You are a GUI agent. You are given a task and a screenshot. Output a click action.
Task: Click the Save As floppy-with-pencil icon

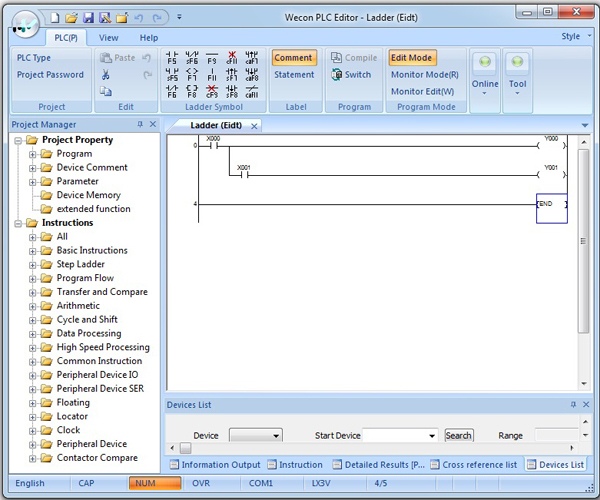pyautogui.click(x=105, y=18)
